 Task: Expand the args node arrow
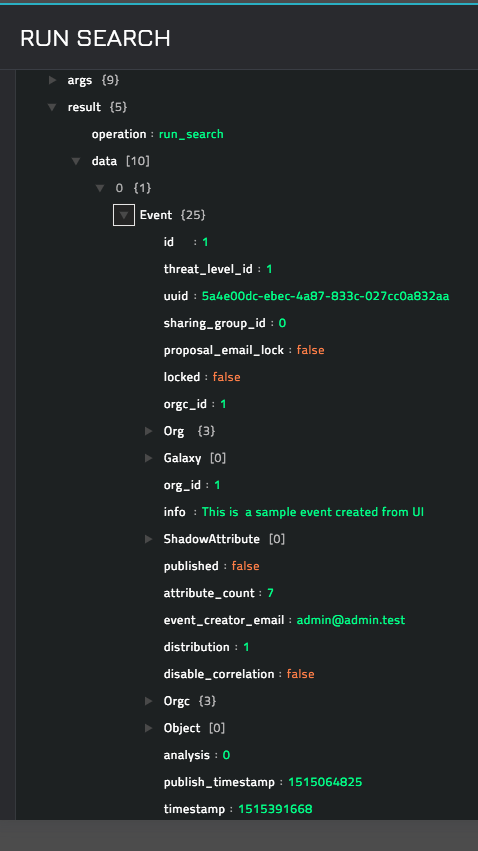[x=53, y=80]
